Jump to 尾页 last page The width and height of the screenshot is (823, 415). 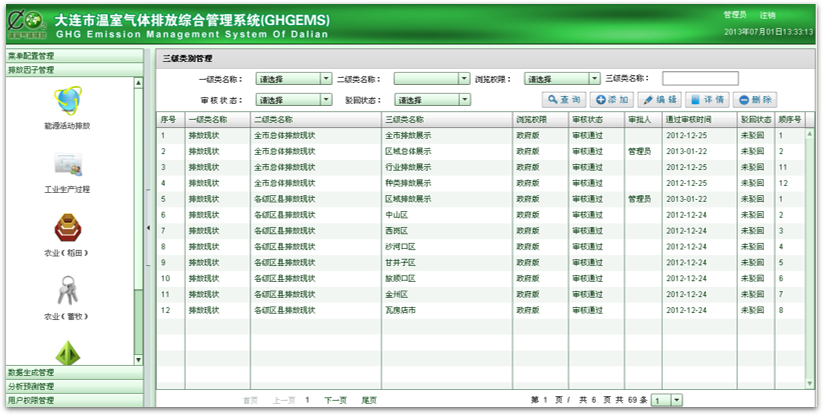click(x=369, y=400)
